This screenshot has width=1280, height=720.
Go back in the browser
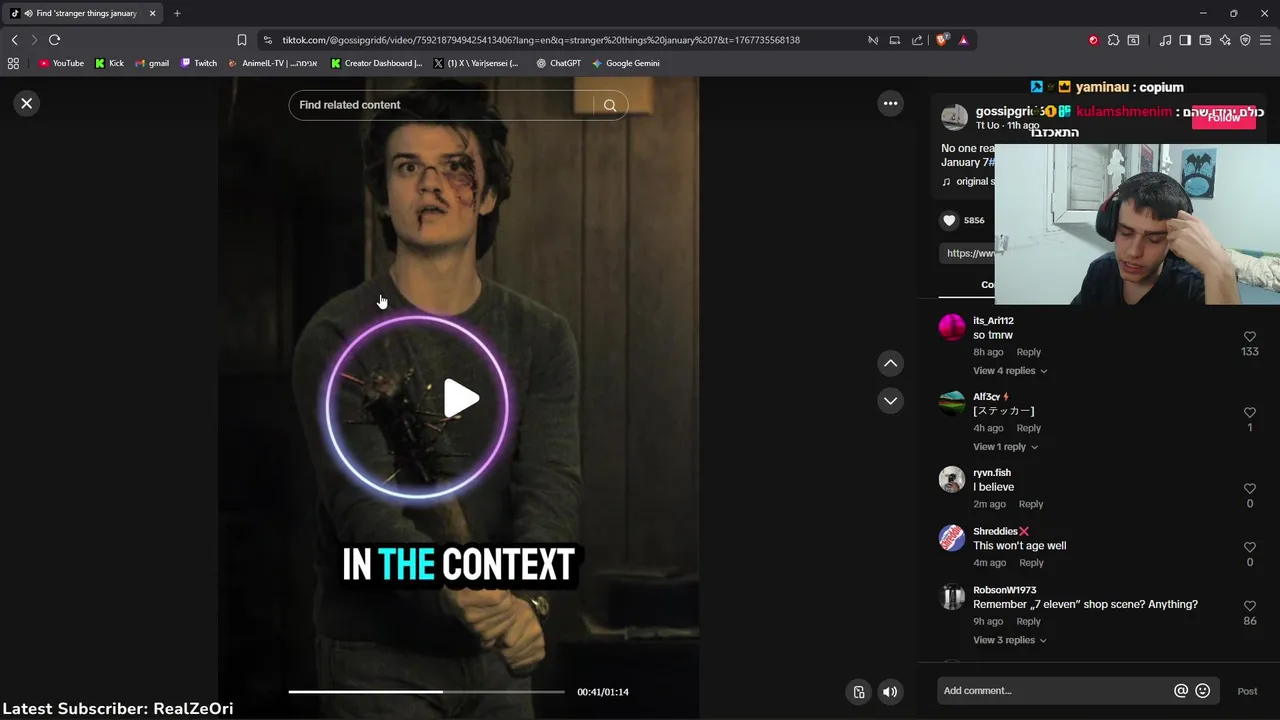click(14, 40)
